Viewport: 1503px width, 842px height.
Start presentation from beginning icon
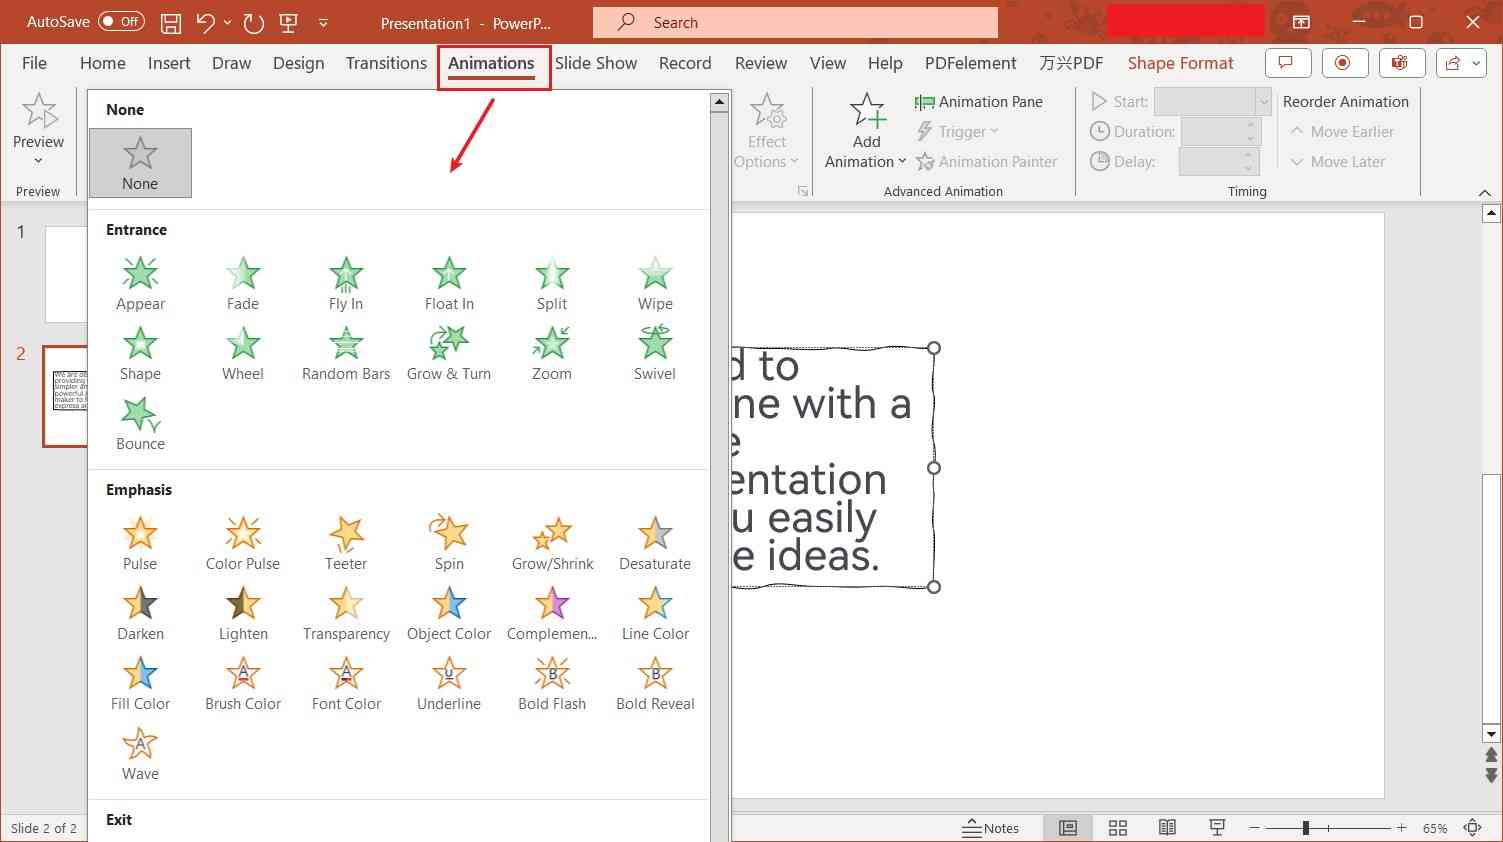[x=288, y=22]
